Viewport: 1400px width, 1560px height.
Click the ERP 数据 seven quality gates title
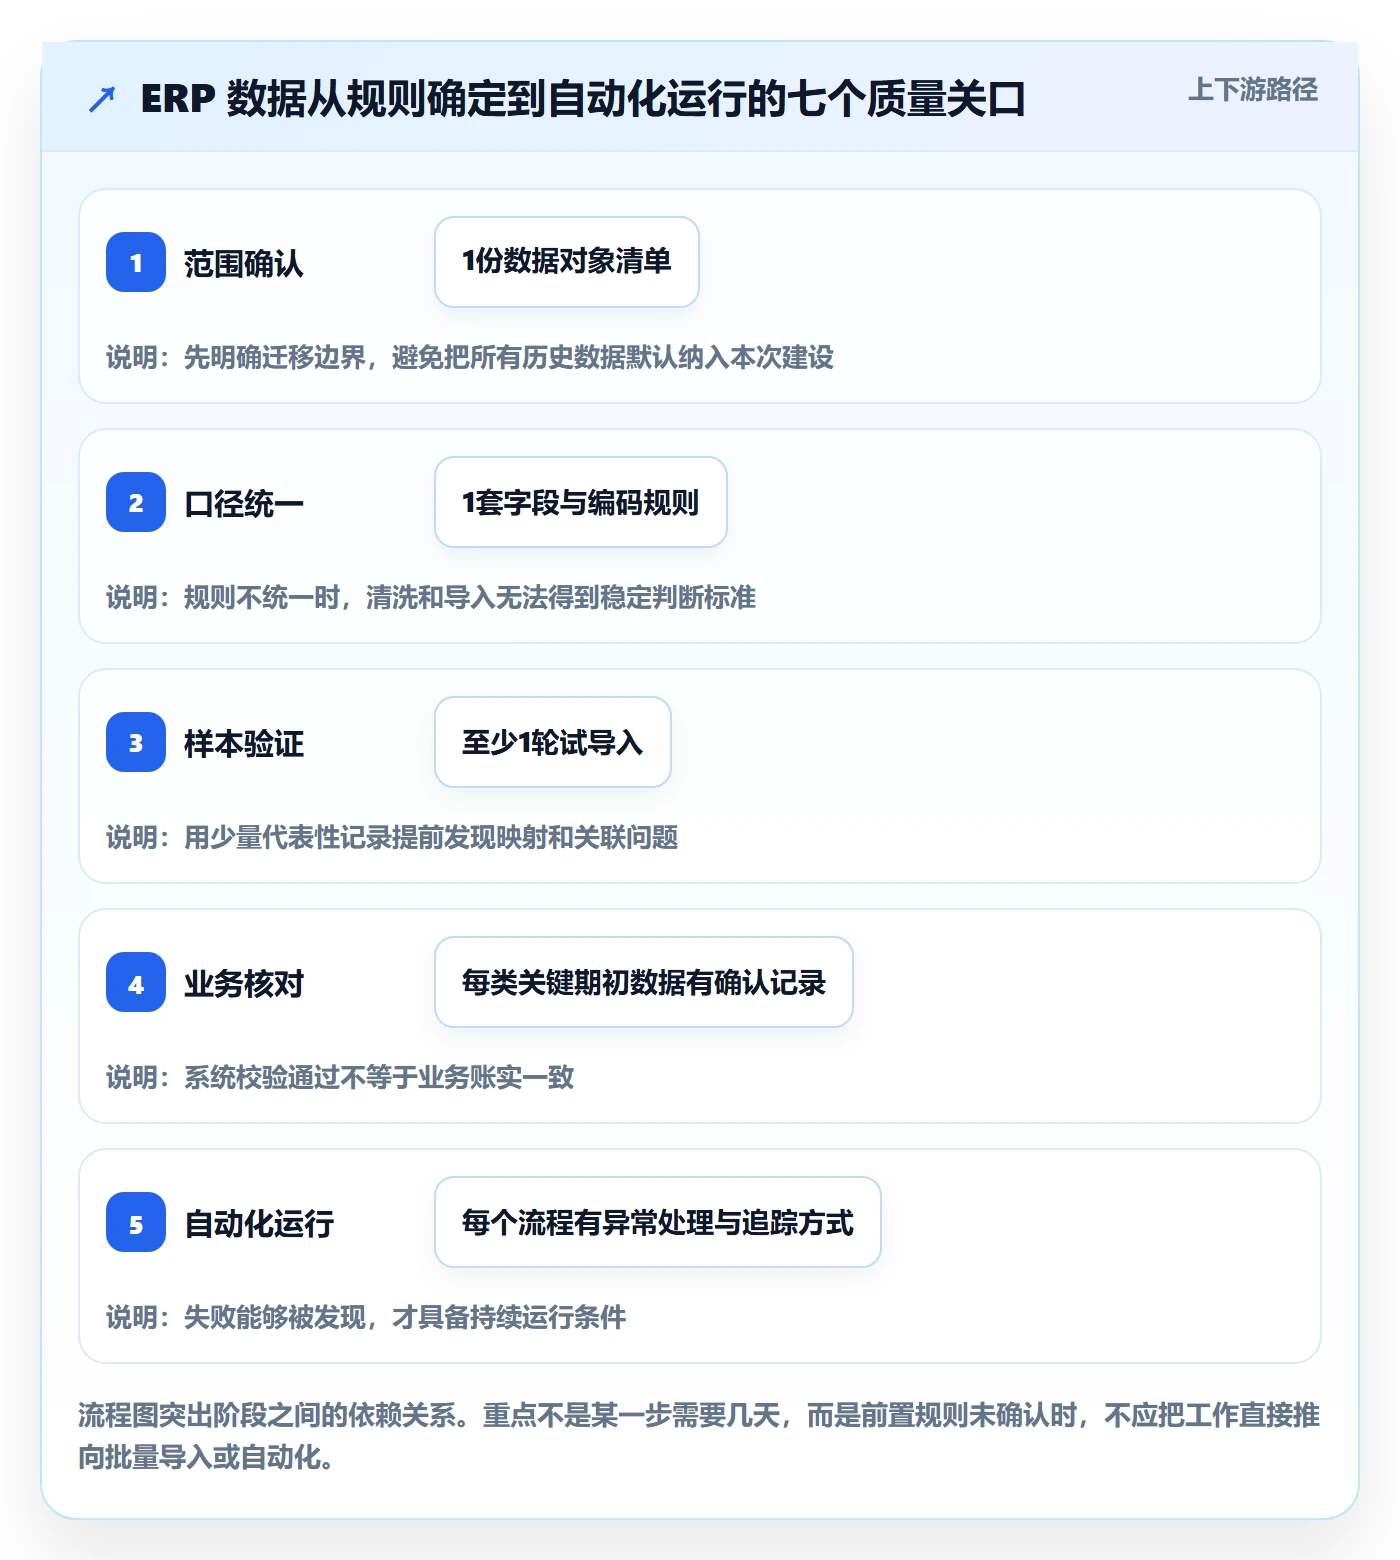coord(583,99)
